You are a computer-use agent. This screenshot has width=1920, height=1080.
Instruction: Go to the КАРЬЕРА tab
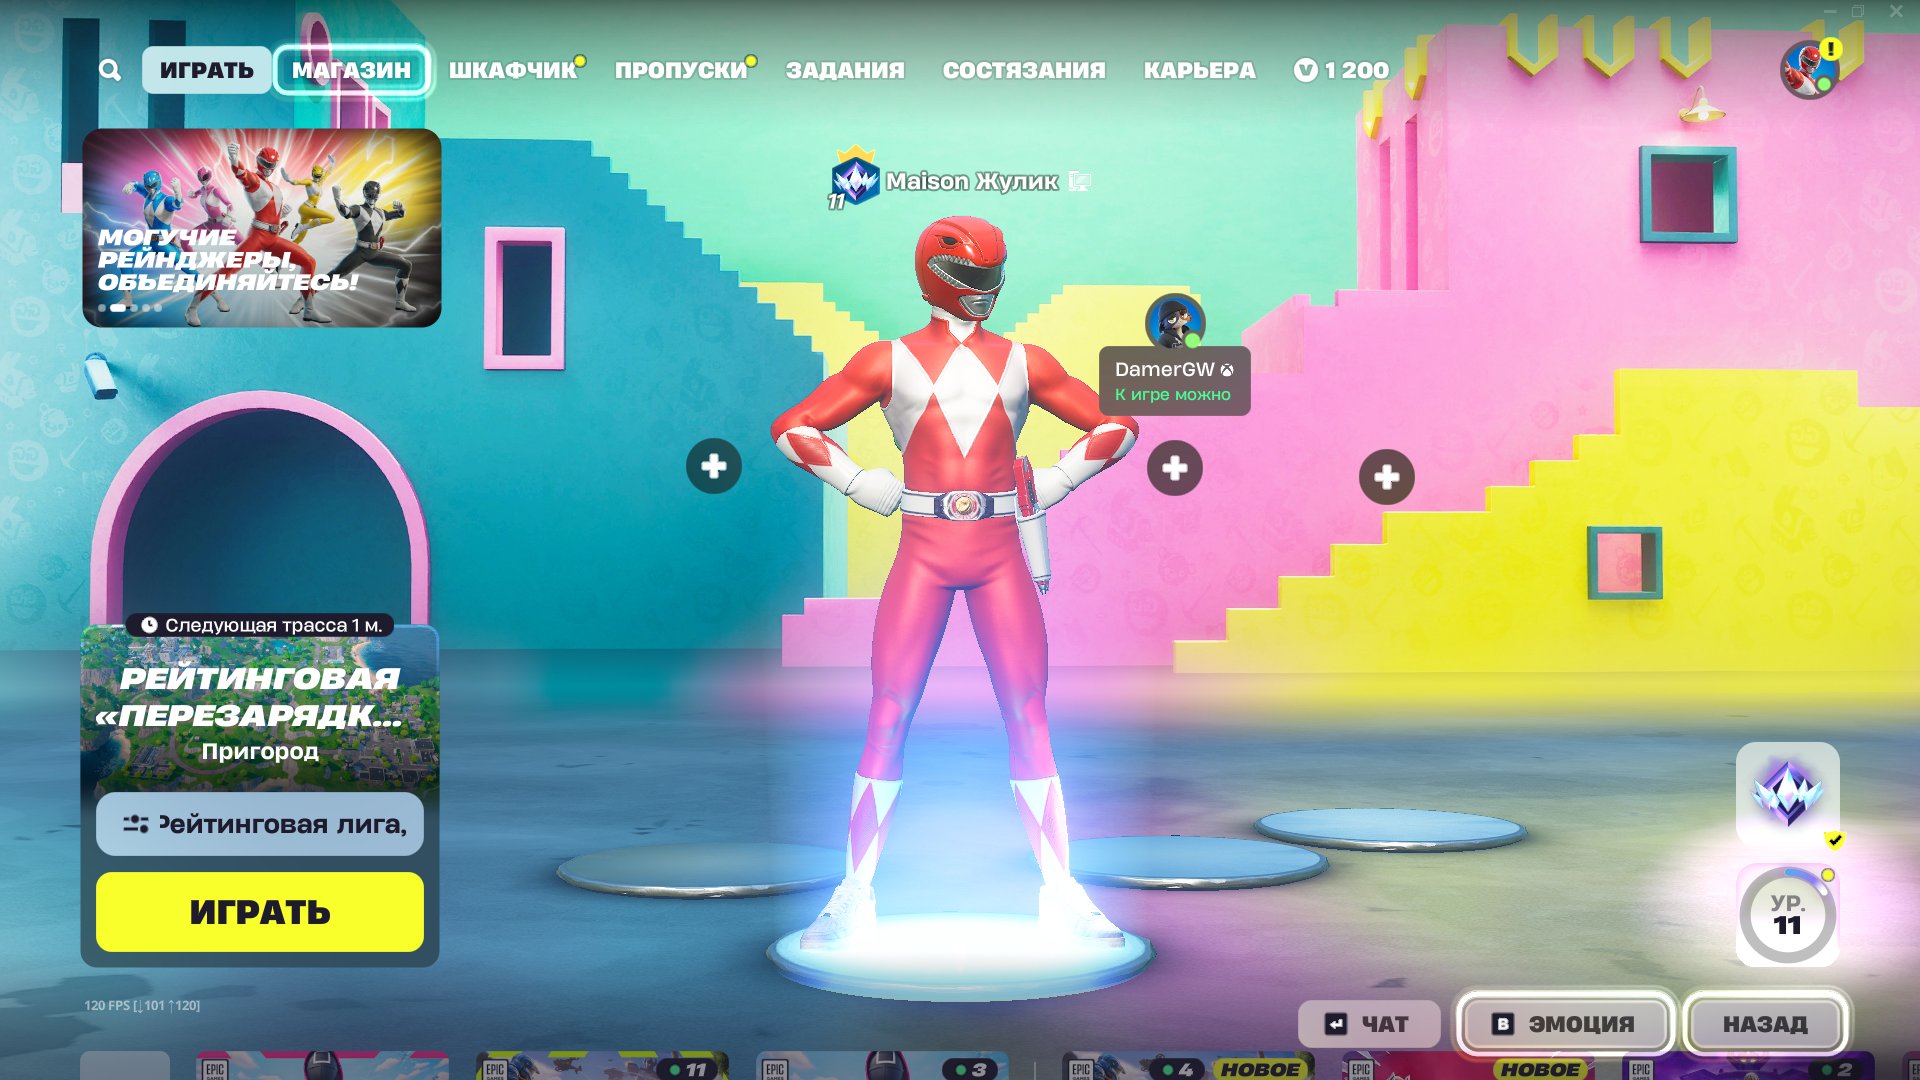1199,70
